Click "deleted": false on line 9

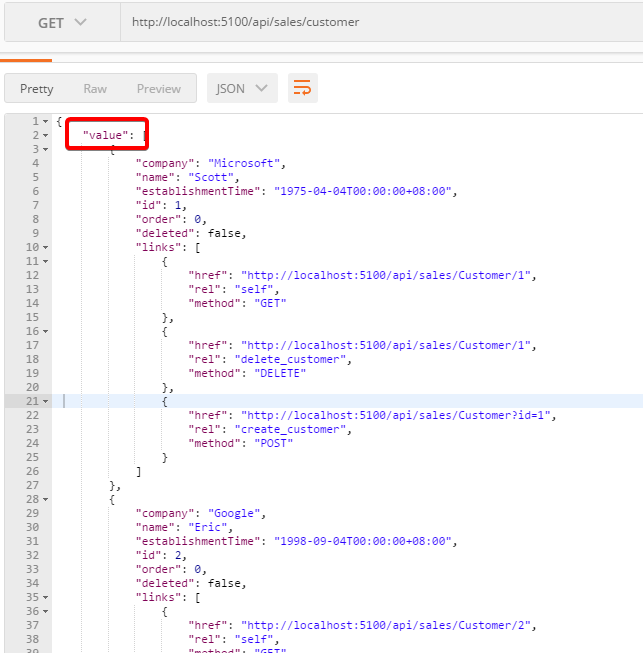click(x=188, y=233)
